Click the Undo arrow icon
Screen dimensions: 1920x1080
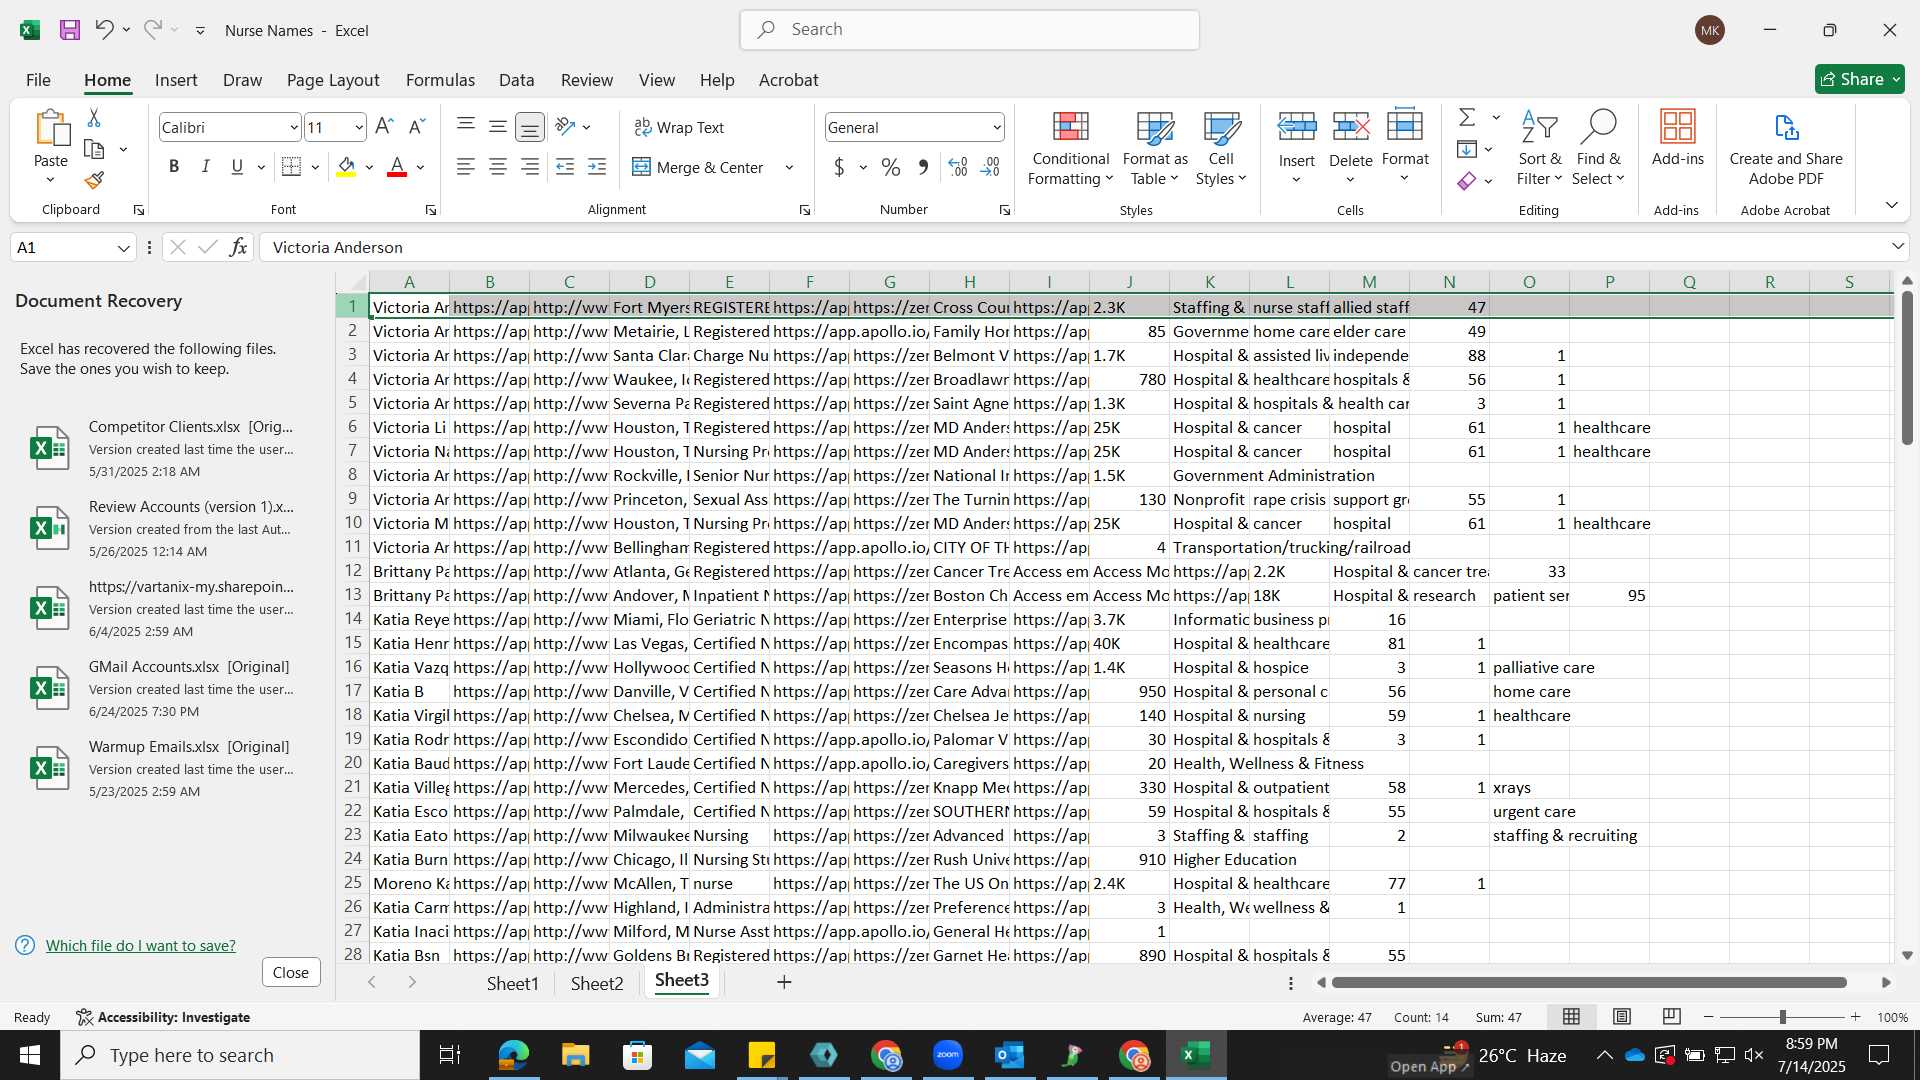[104, 30]
